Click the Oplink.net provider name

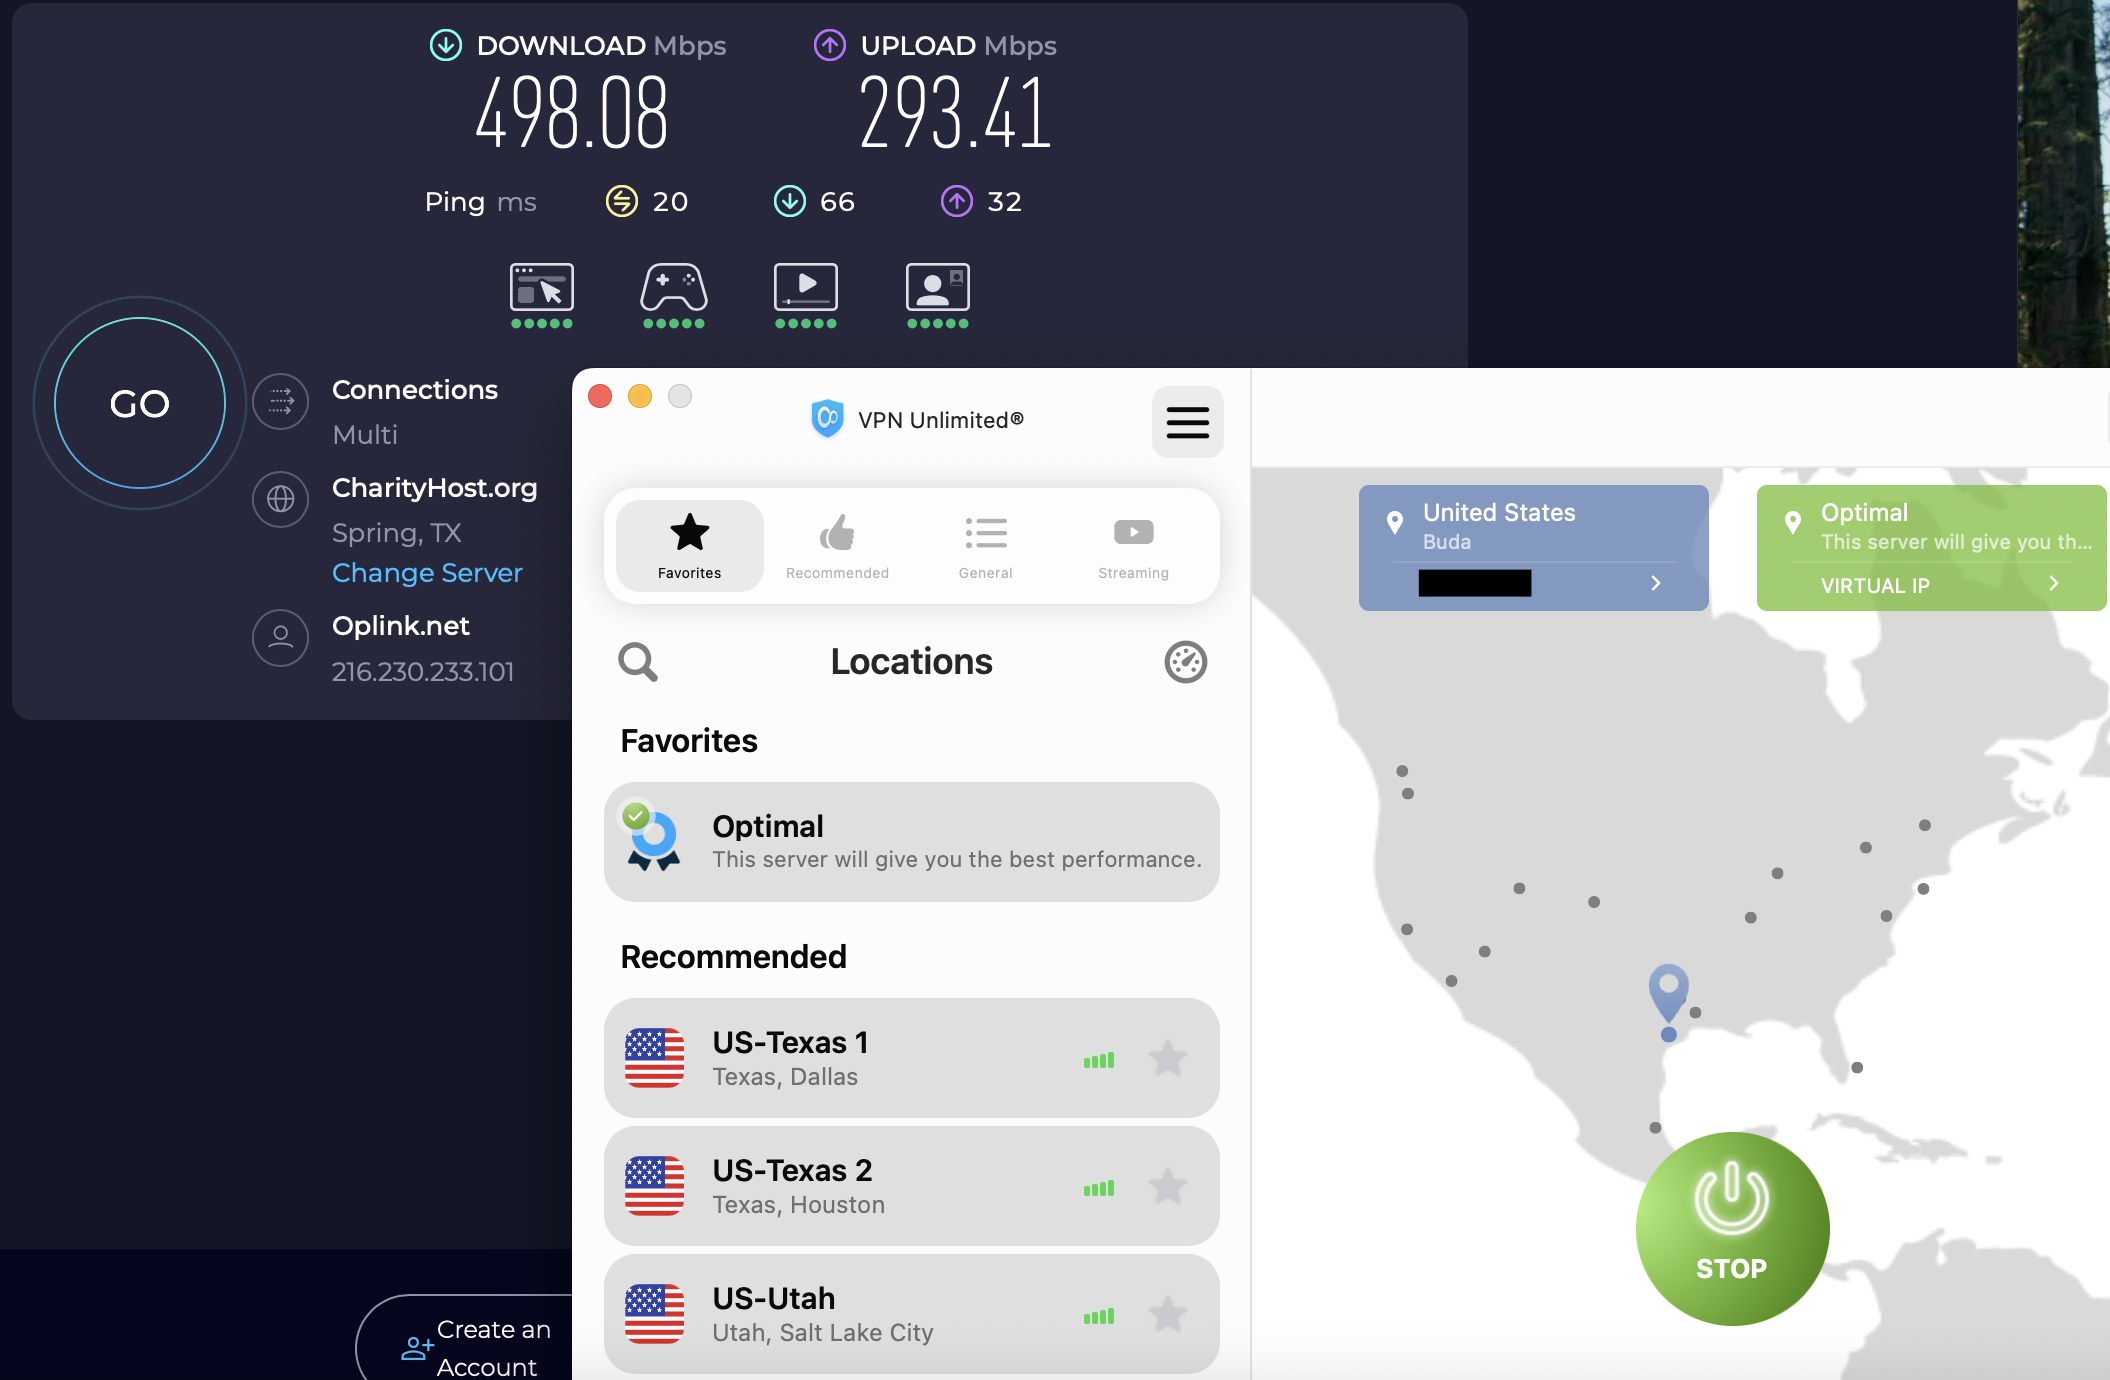pyautogui.click(x=401, y=626)
